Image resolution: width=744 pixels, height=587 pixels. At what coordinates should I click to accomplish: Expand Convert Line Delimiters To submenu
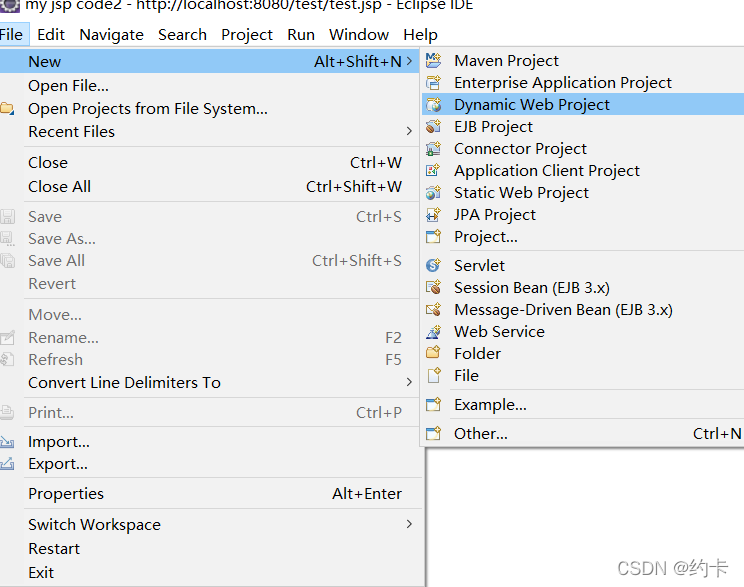(x=409, y=382)
